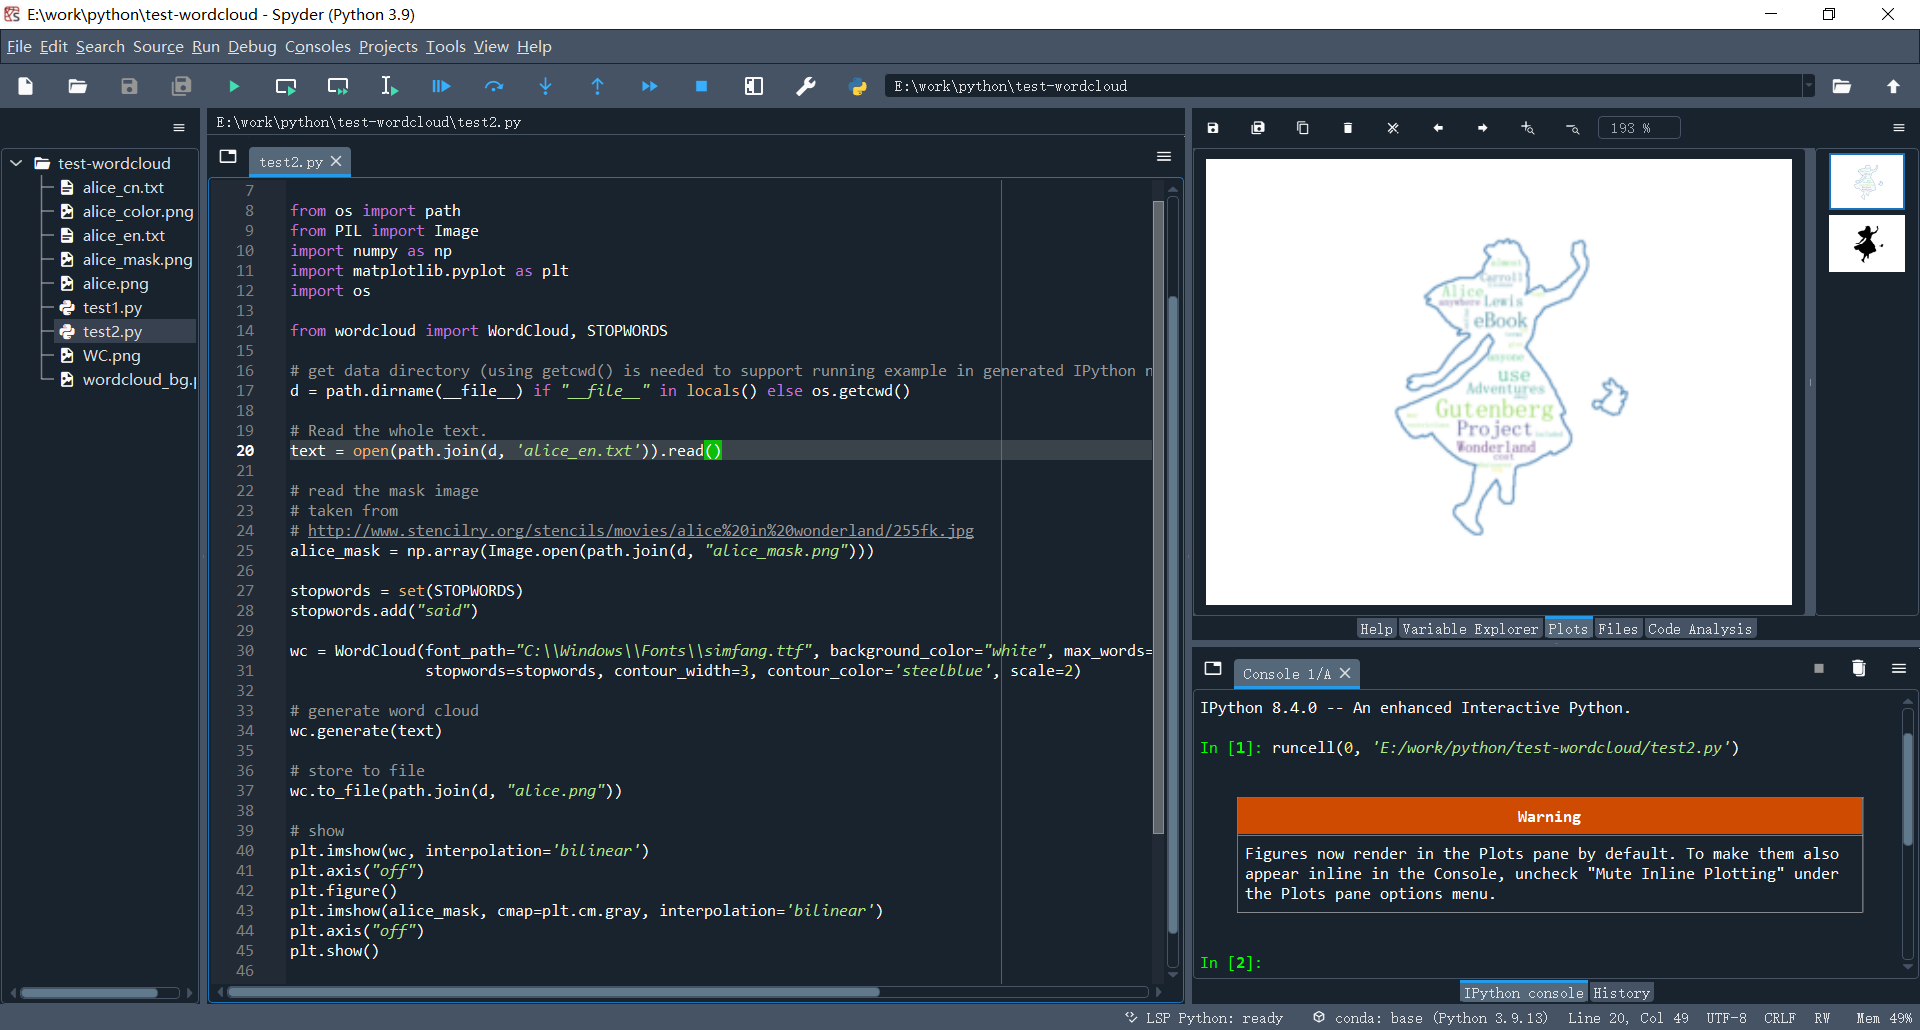The image size is (1920, 1030).
Task: Open the Consoles menu
Action: [317, 47]
